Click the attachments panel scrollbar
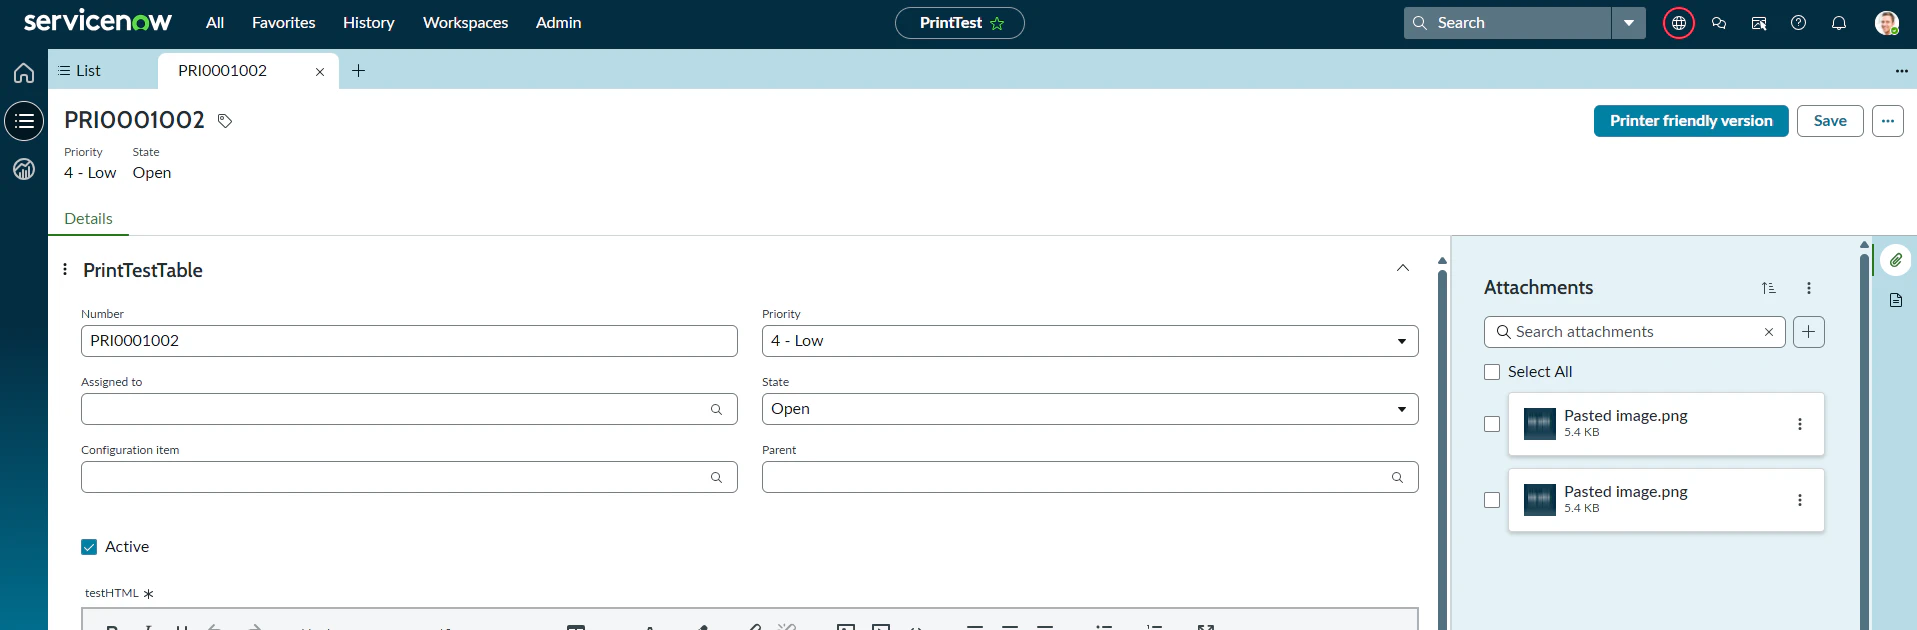The image size is (1917, 630). 1864,440
